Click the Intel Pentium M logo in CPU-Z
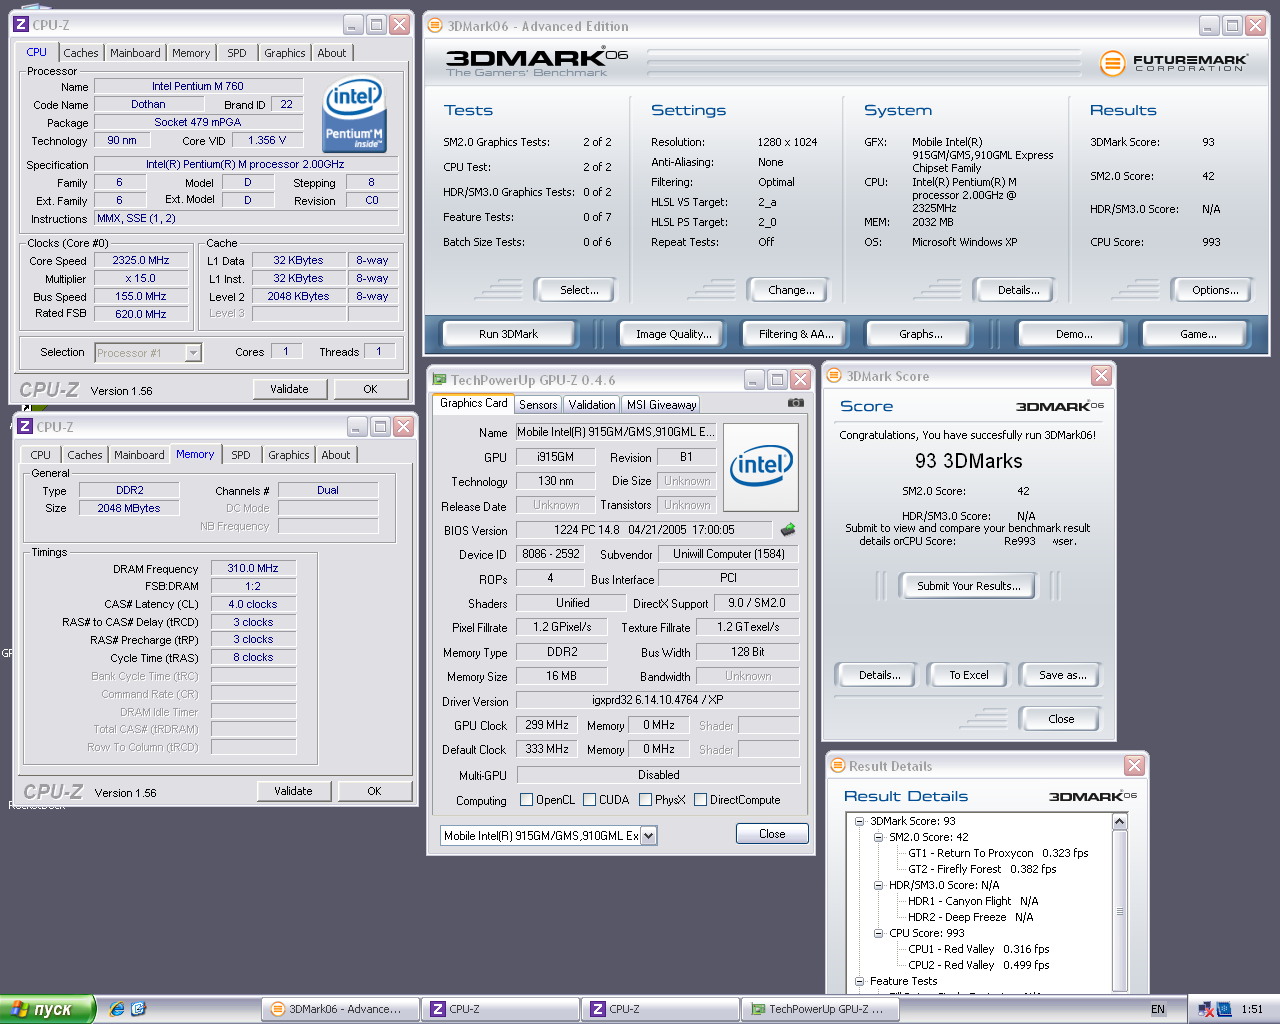This screenshot has width=1280, height=1024. coord(354,115)
